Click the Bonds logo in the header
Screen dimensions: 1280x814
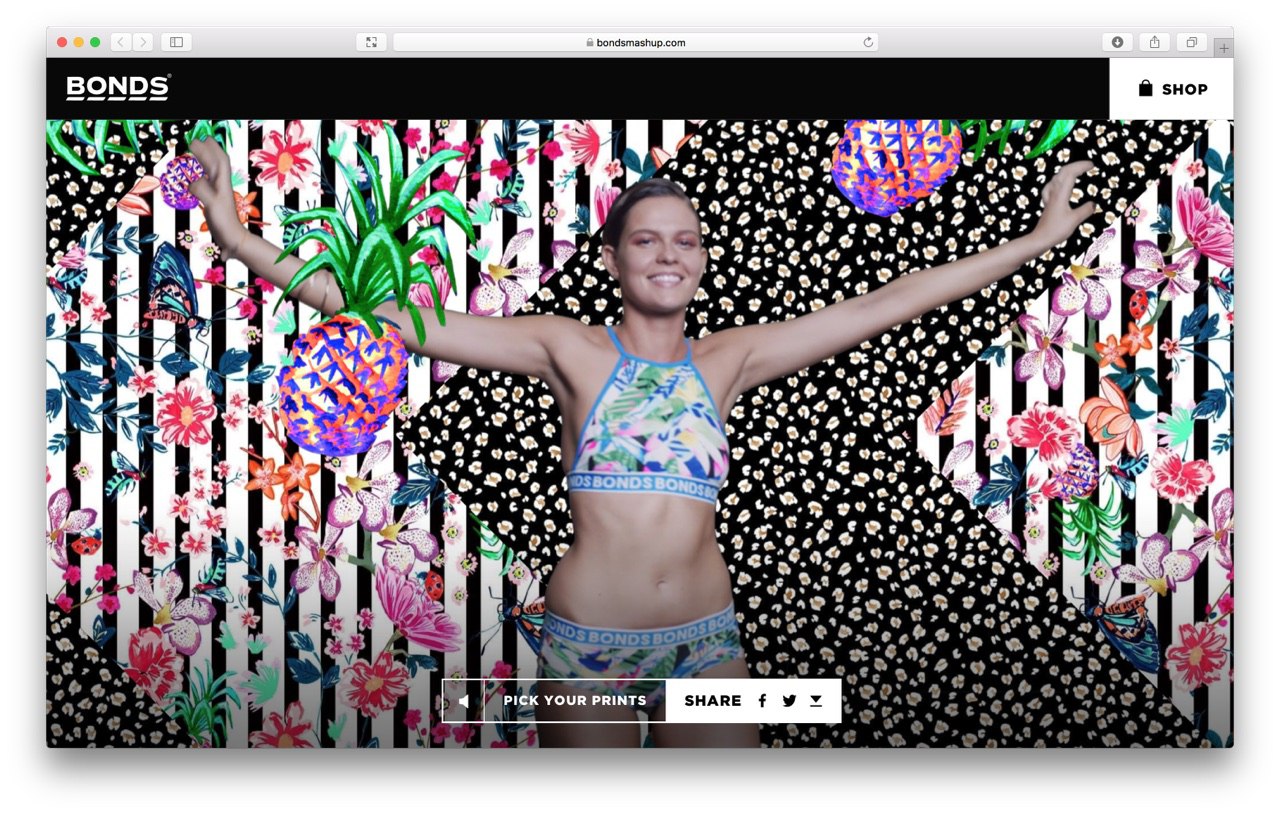pyautogui.click(x=118, y=88)
